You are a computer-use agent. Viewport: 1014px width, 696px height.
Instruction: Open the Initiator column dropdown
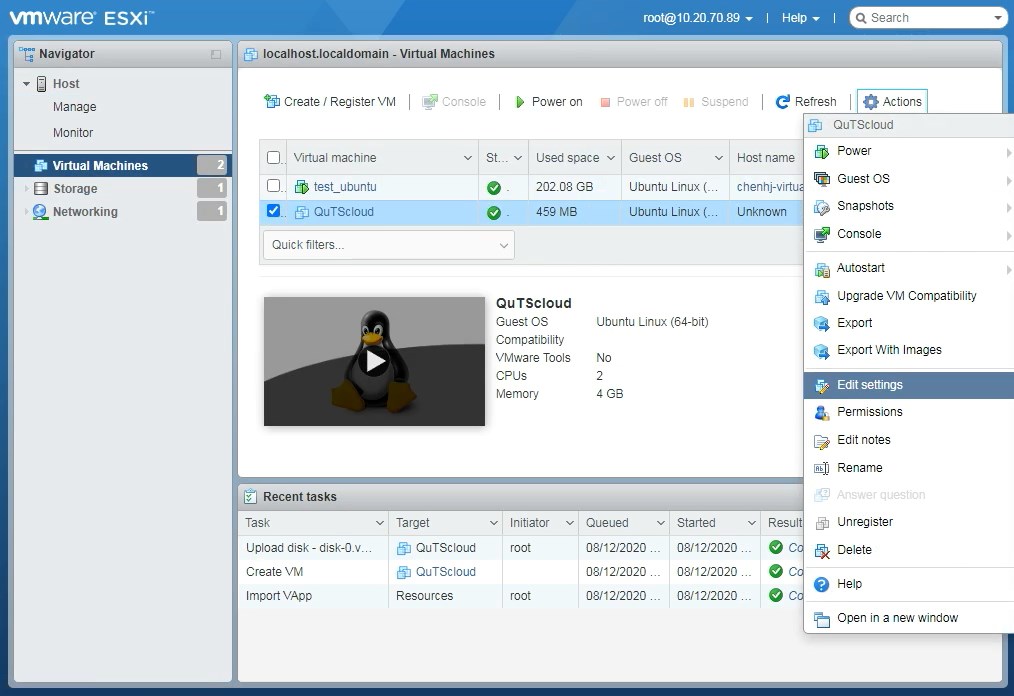570,523
